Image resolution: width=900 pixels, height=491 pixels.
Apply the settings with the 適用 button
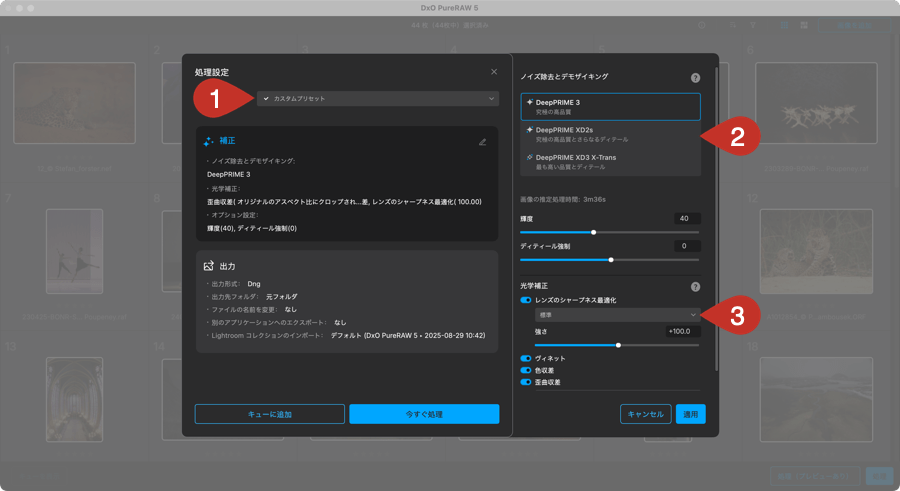(690, 414)
